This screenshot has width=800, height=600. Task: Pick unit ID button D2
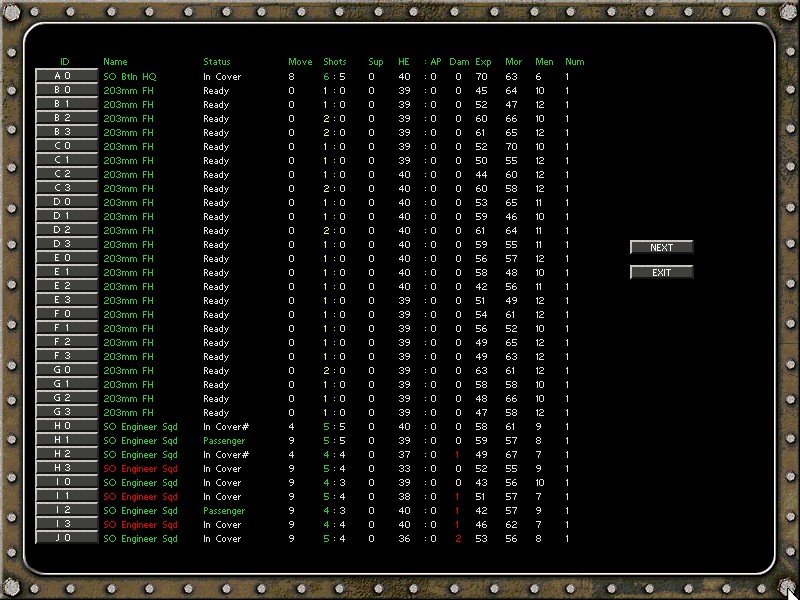(66, 230)
